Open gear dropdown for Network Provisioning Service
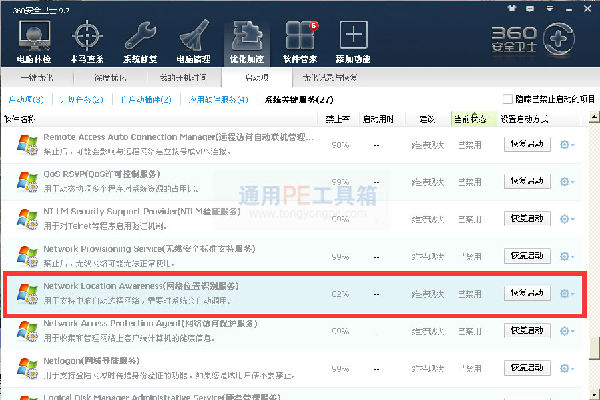 click(x=567, y=256)
